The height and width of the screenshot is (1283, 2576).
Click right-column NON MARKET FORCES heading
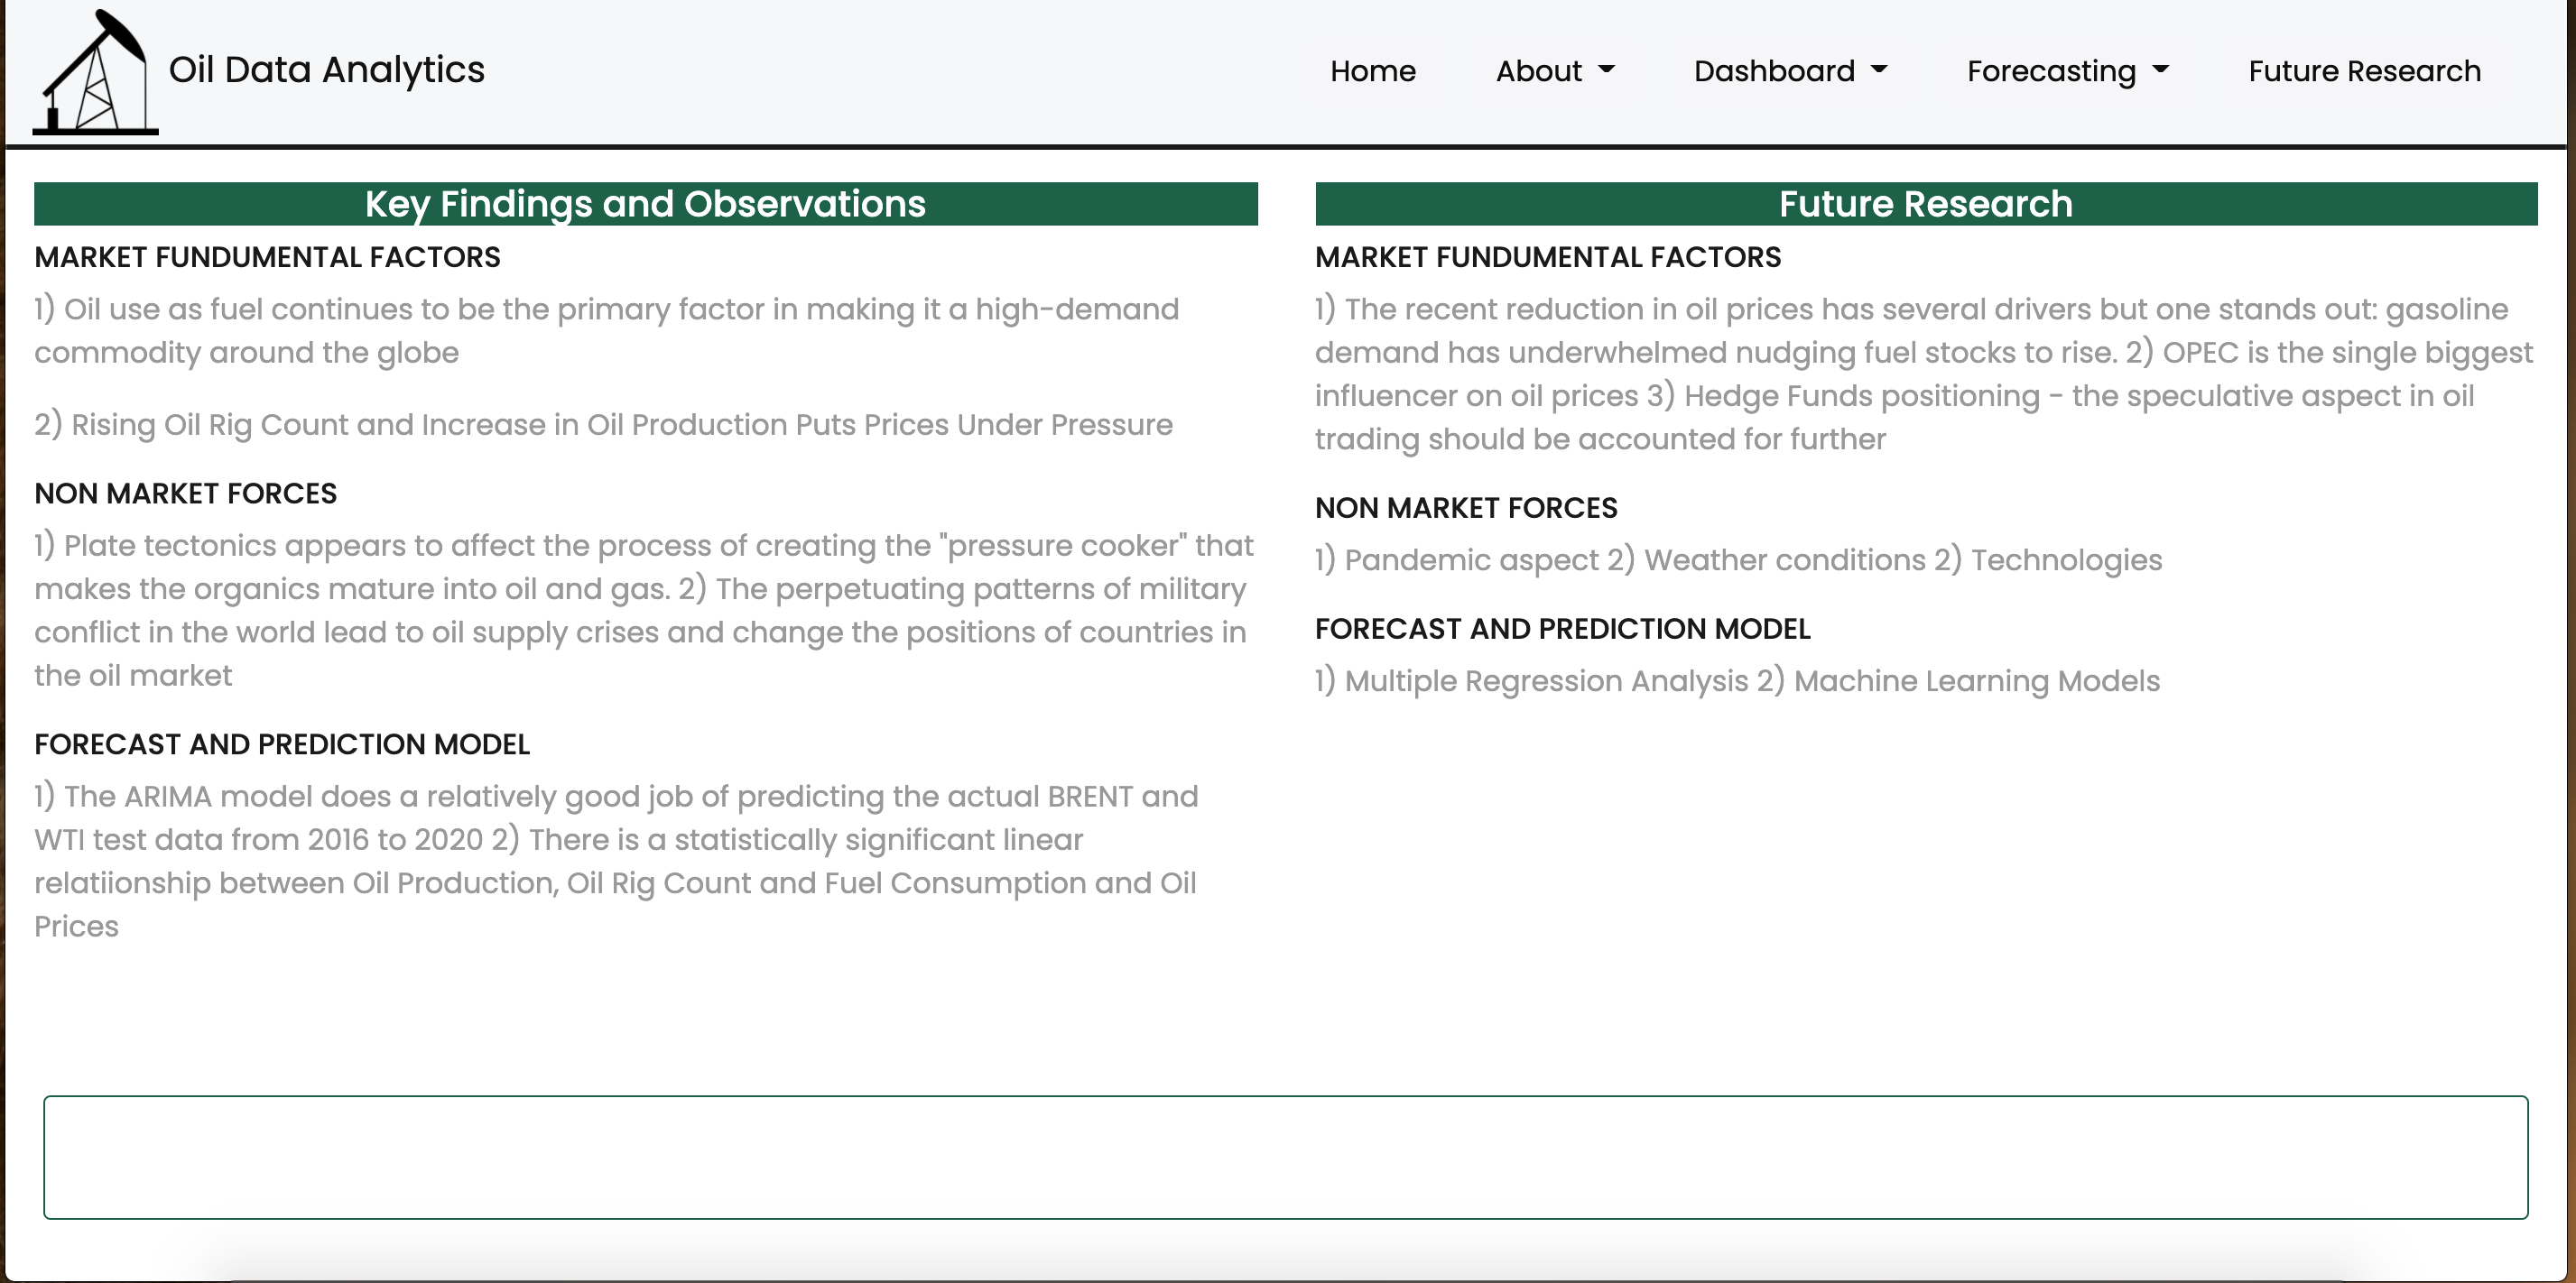1465,508
